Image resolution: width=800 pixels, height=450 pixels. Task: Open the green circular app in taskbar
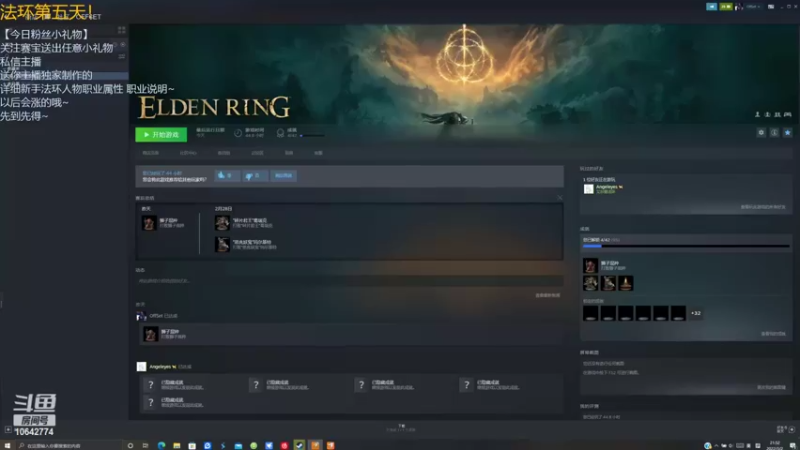coord(254,445)
